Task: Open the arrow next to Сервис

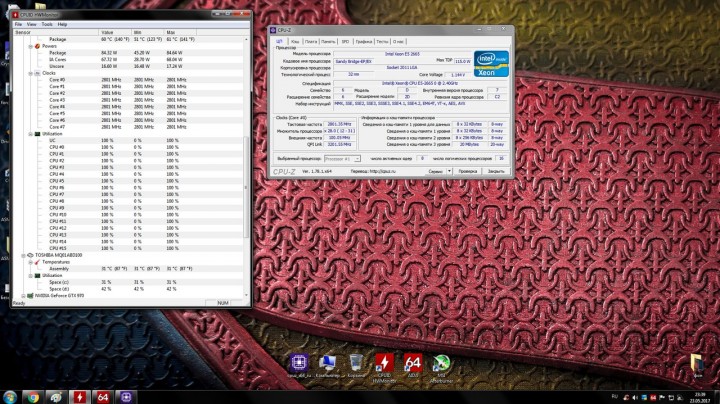Action: click(x=450, y=171)
